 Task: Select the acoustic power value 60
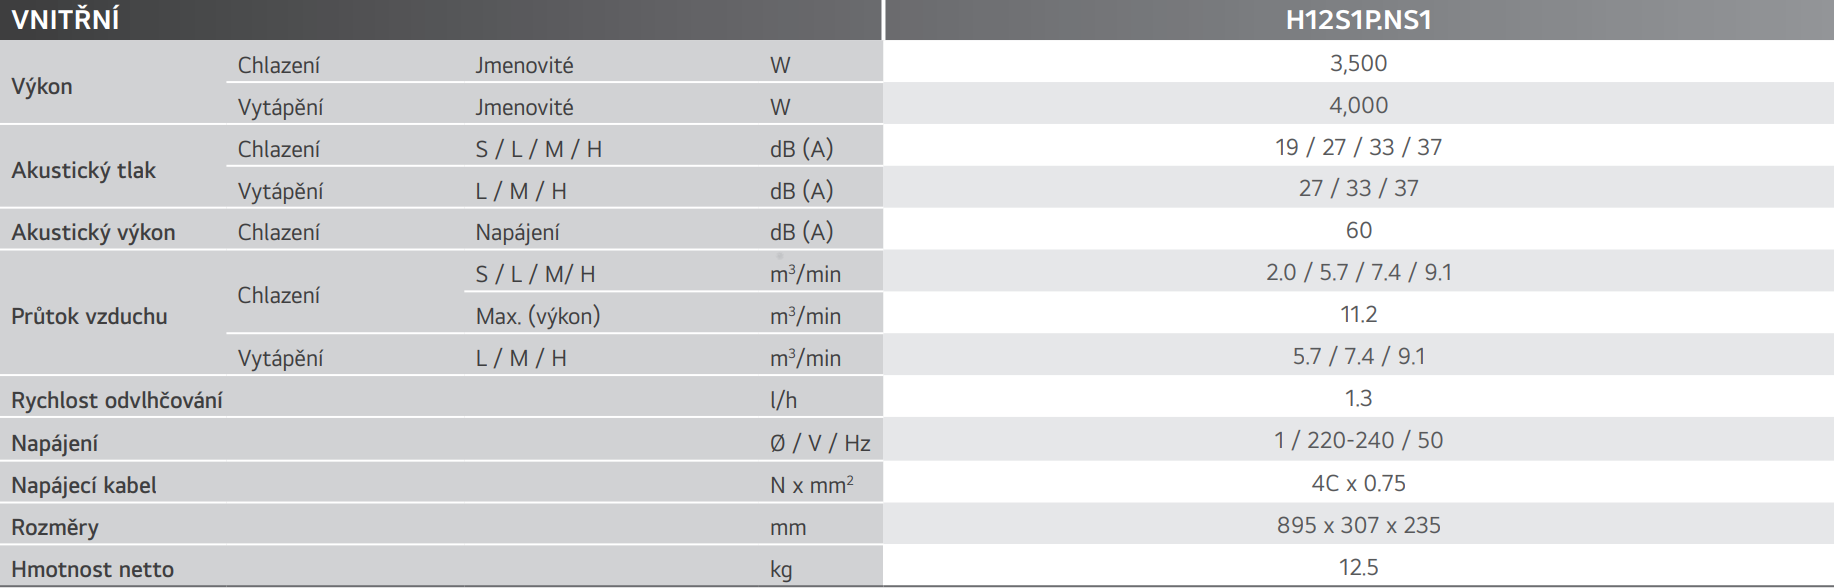(x=1358, y=230)
